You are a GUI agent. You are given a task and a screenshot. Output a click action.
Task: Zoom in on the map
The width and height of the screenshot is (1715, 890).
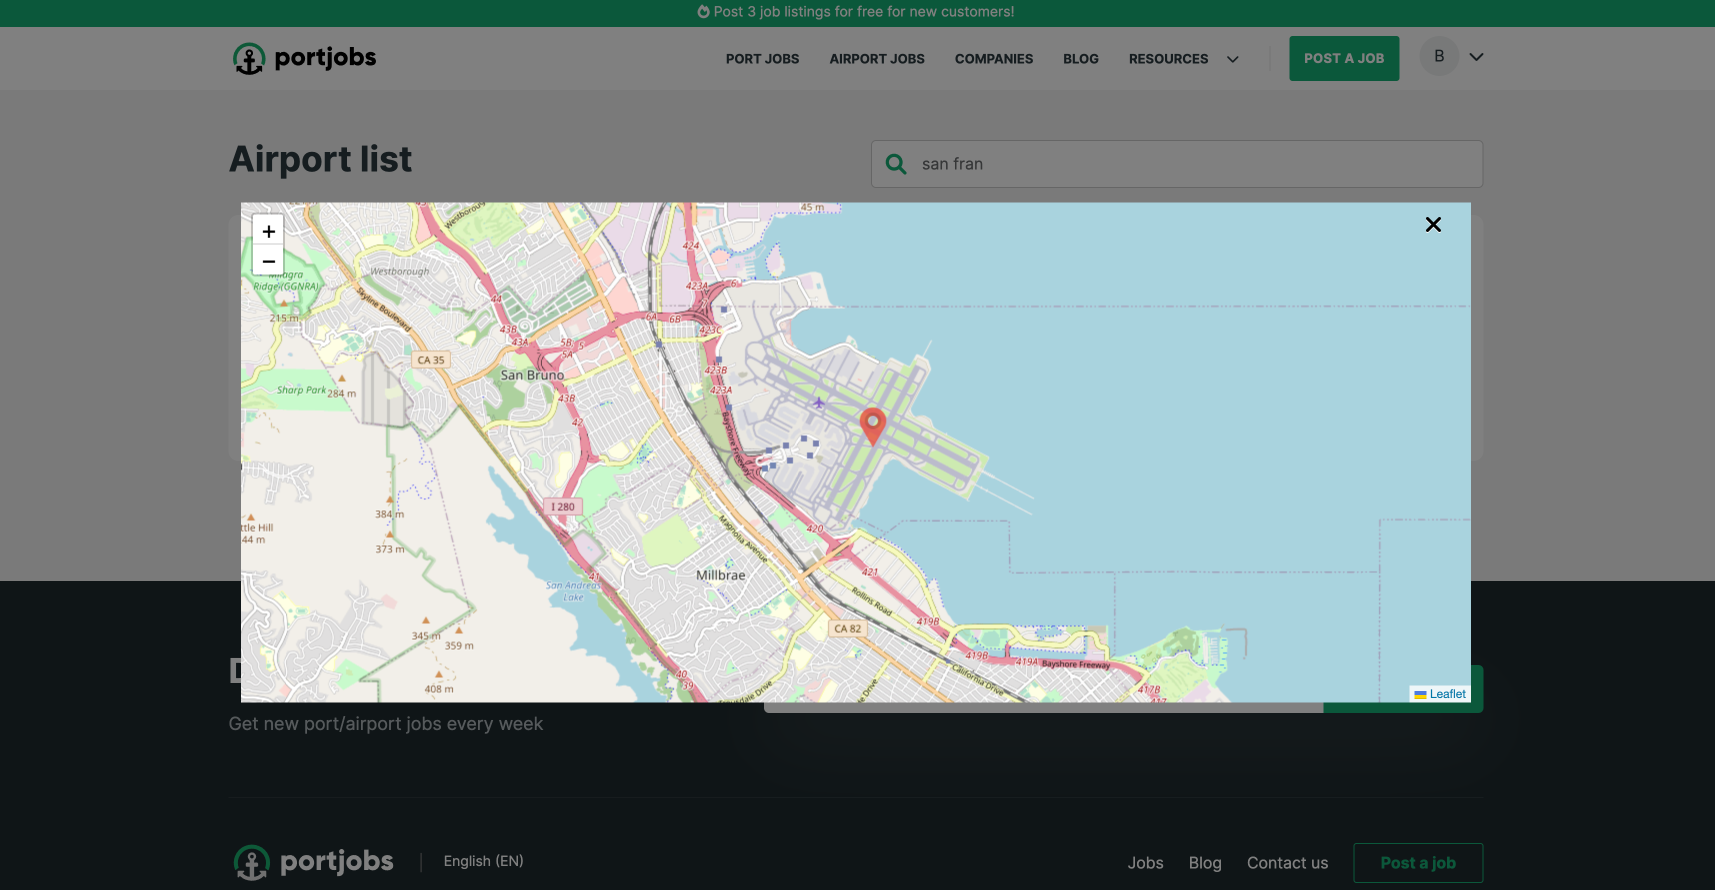tap(268, 231)
